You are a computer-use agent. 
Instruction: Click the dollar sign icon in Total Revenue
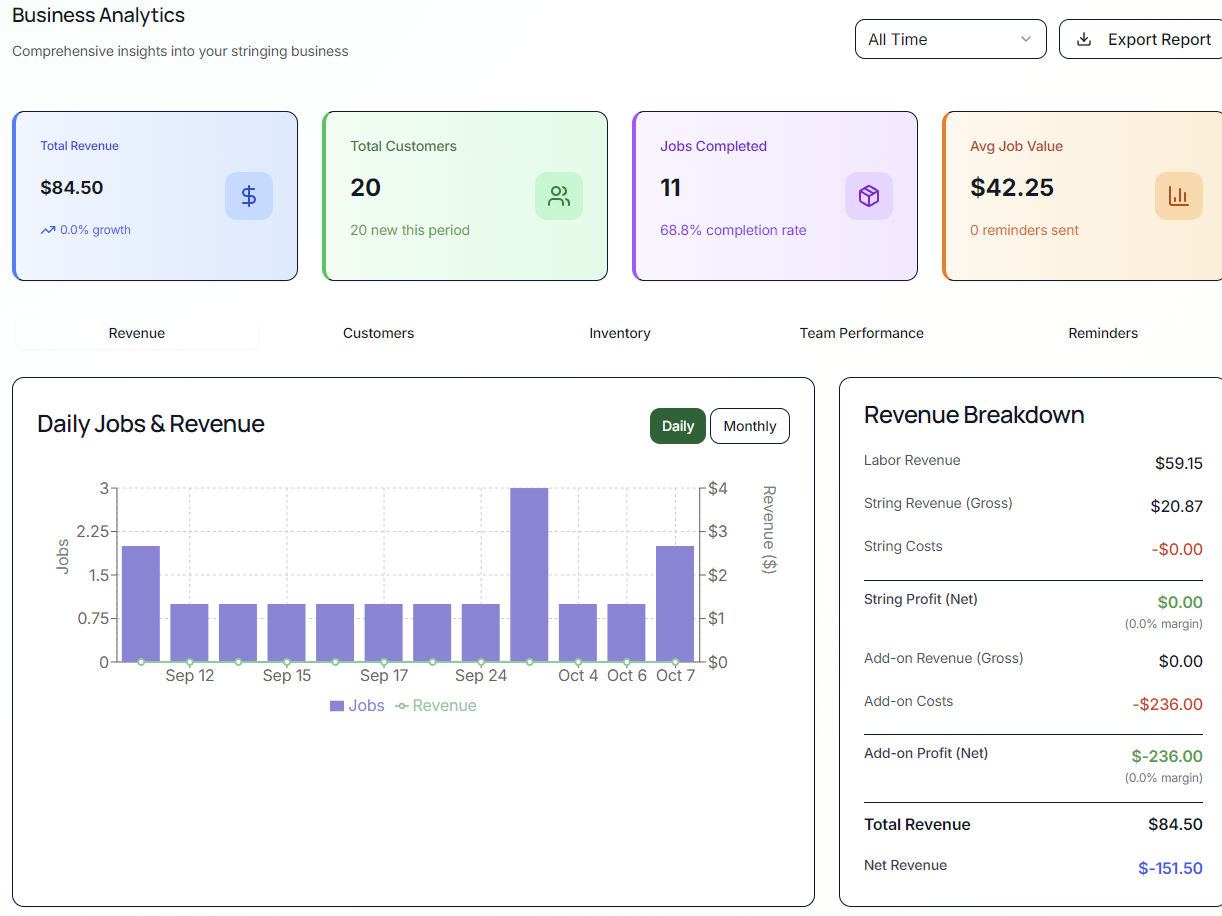[x=249, y=196]
